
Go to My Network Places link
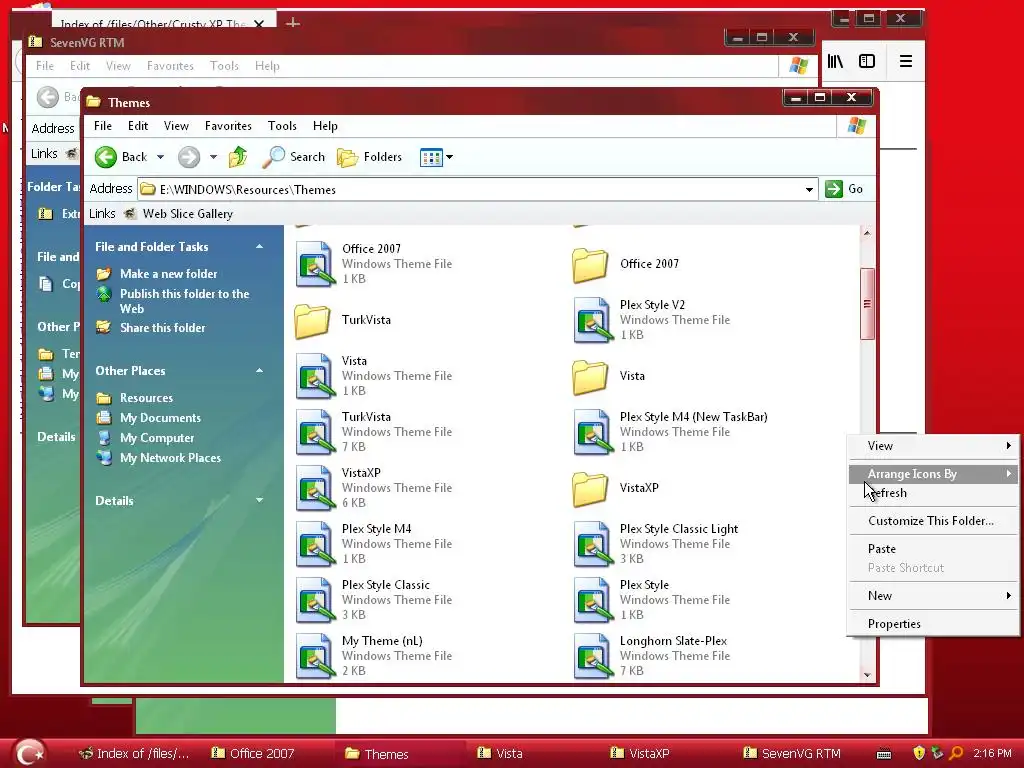point(170,458)
